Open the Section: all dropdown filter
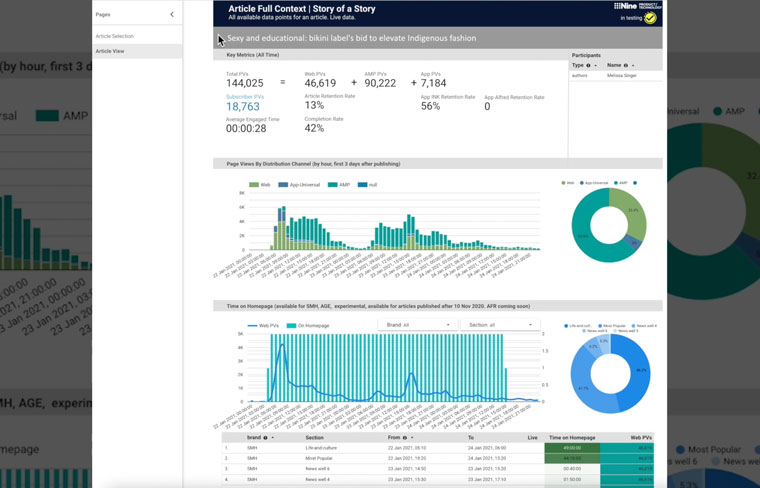Image resolution: width=760 pixels, height=488 pixels. tap(500, 325)
